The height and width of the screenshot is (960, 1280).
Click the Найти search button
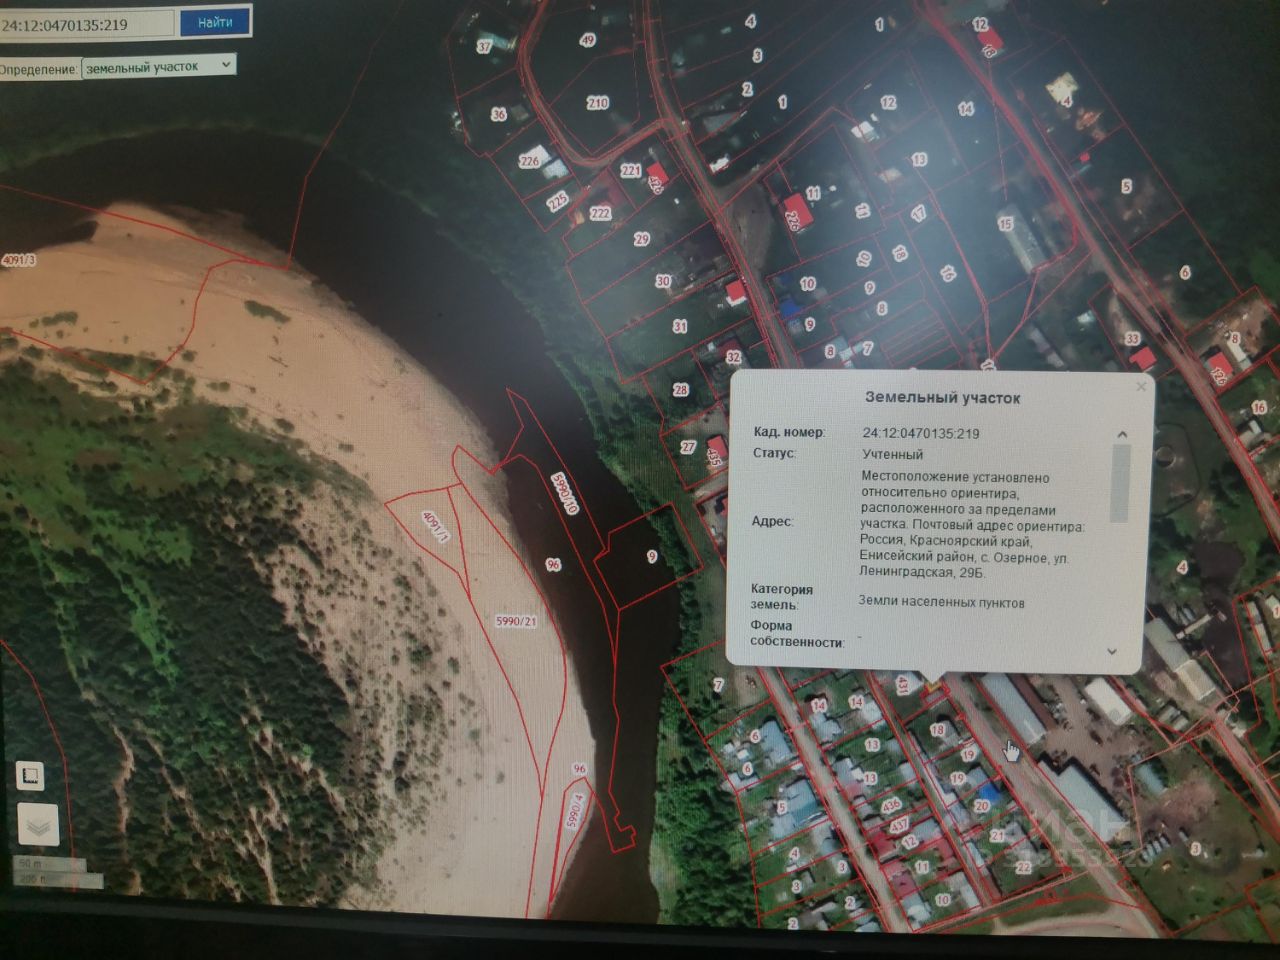(214, 22)
